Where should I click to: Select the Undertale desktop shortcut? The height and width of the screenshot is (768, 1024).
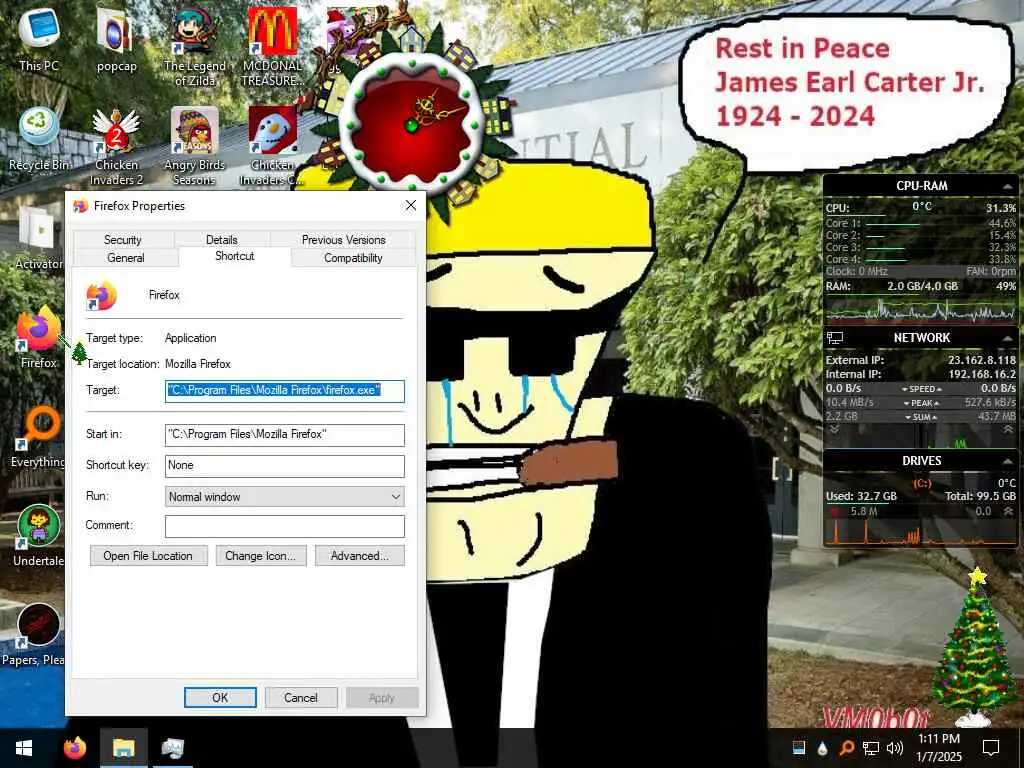click(x=39, y=536)
